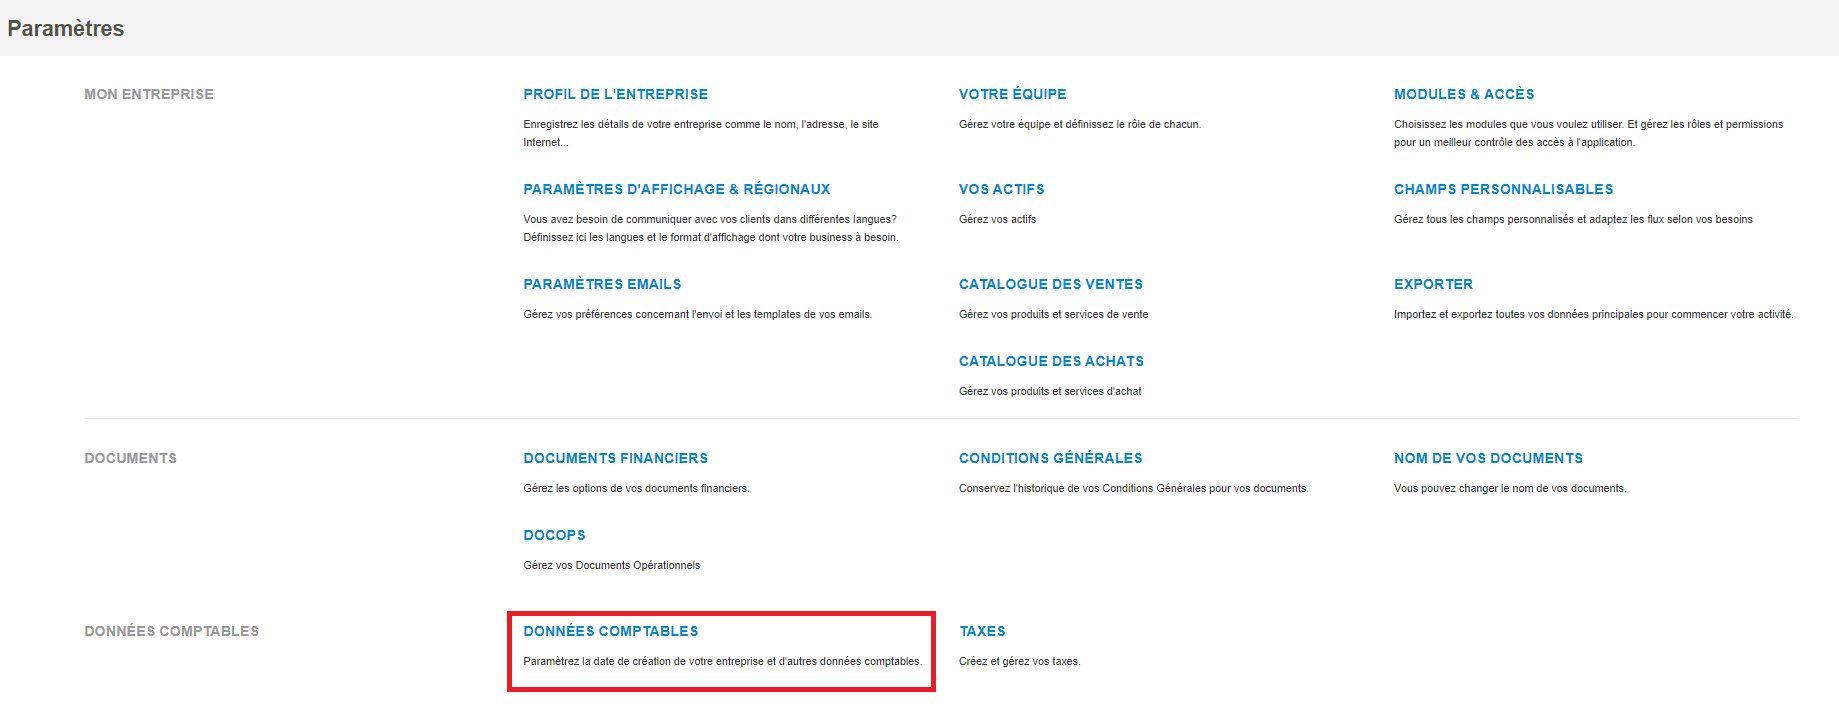Open Nom de vos documents

pos(1488,458)
